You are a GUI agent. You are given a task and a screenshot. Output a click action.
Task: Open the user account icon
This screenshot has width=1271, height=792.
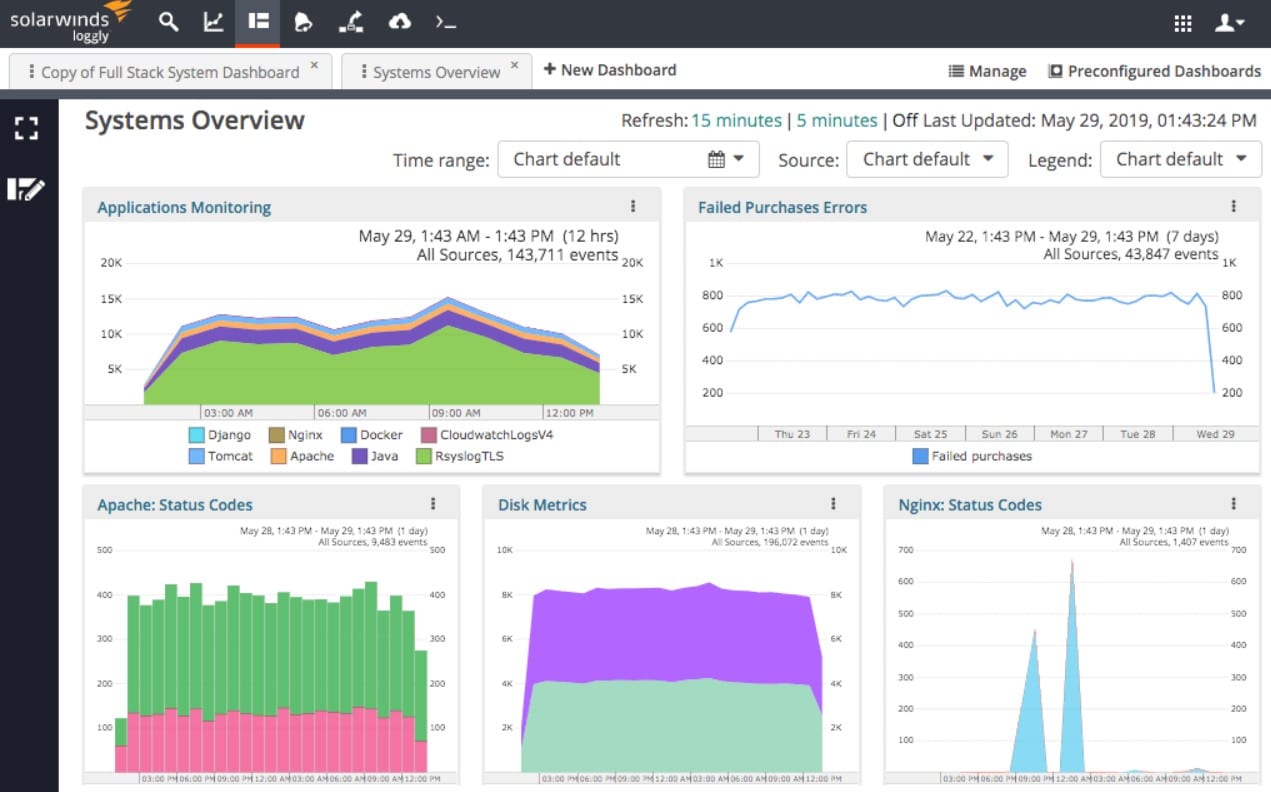[1230, 22]
